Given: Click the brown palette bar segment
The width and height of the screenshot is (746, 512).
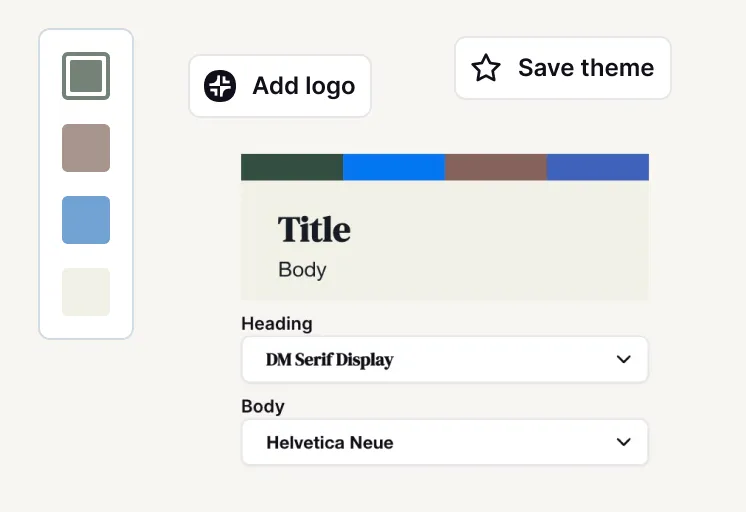Looking at the screenshot, I should (496, 167).
